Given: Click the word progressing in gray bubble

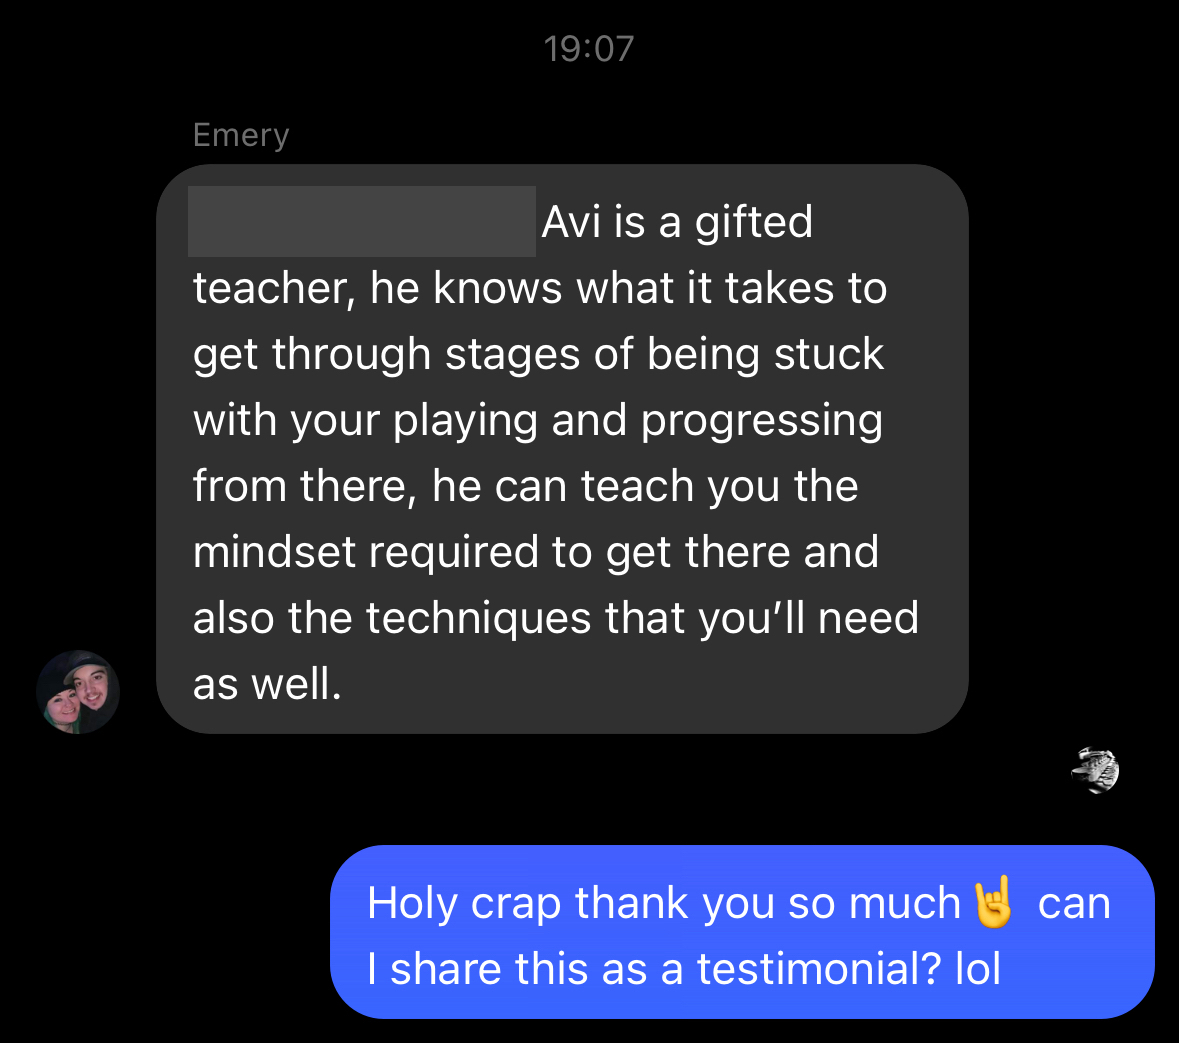Looking at the screenshot, I should 762,420.
